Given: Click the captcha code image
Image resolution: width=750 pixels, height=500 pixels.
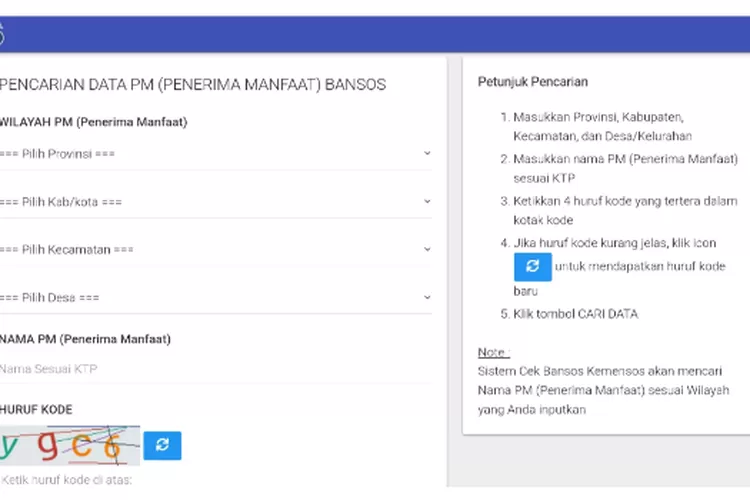Looking at the screenshot, I should [70, 445].
